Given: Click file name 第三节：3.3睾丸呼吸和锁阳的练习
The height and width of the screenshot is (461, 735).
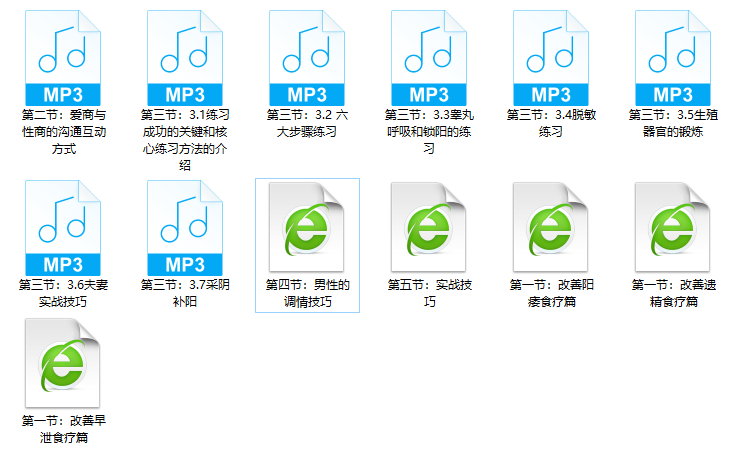Looking at the screenshot, I should coord(429,132).
